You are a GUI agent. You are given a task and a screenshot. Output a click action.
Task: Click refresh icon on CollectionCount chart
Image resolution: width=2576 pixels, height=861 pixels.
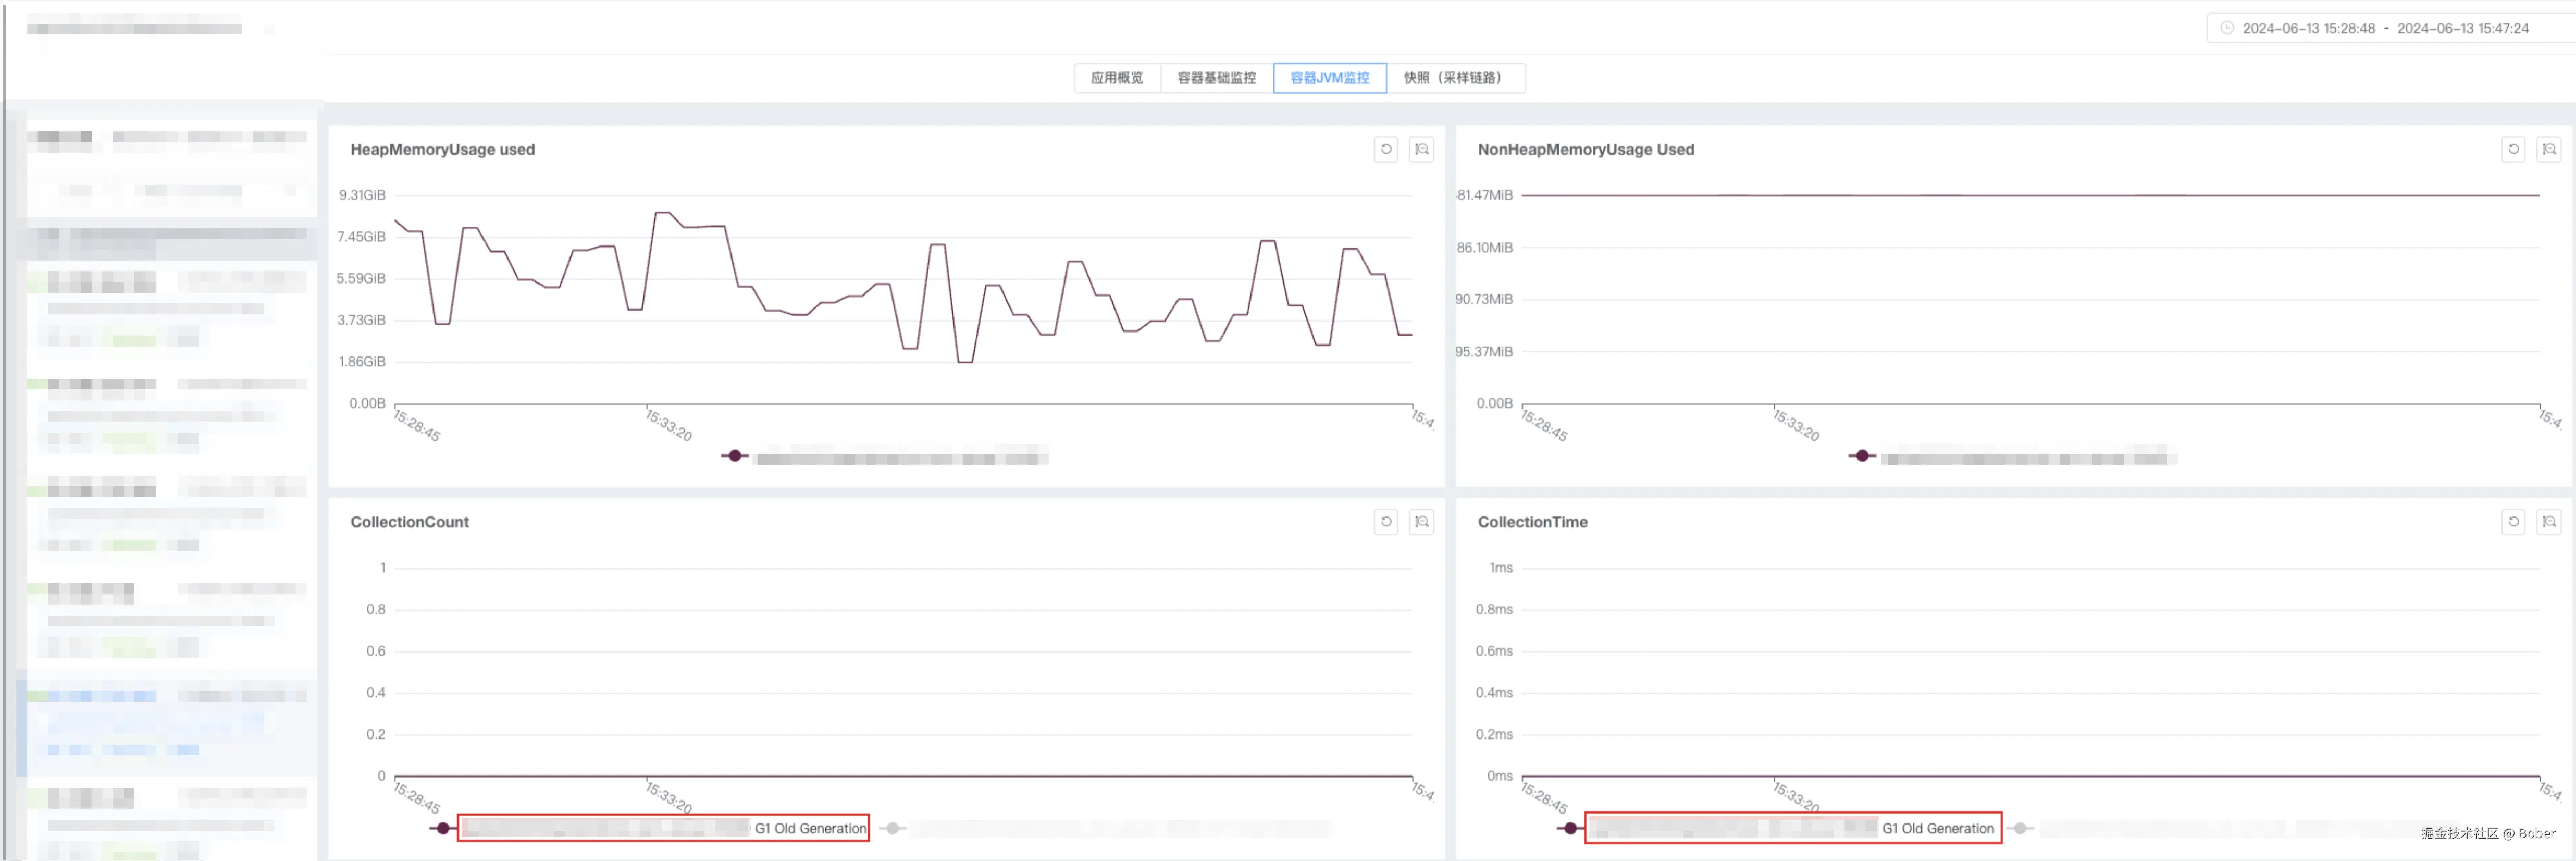coord(1385,522)
